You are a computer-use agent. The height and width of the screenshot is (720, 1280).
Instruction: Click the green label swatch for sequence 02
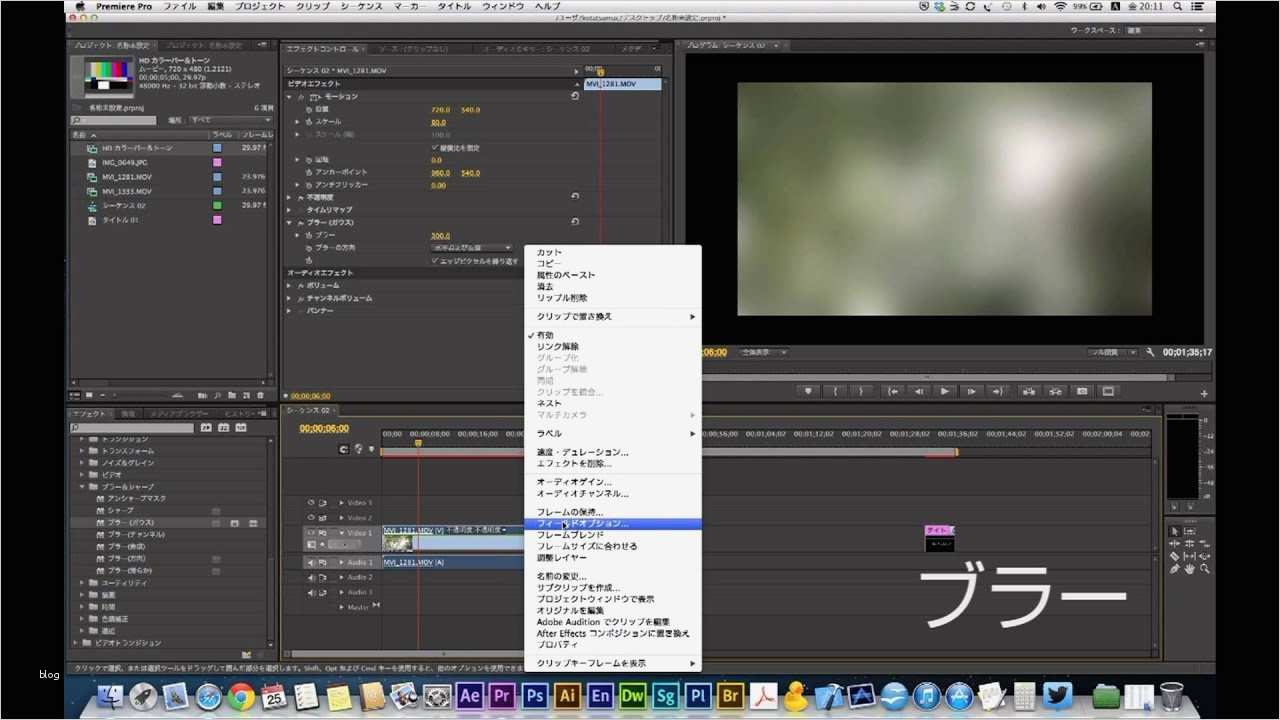tap(217, 205)
